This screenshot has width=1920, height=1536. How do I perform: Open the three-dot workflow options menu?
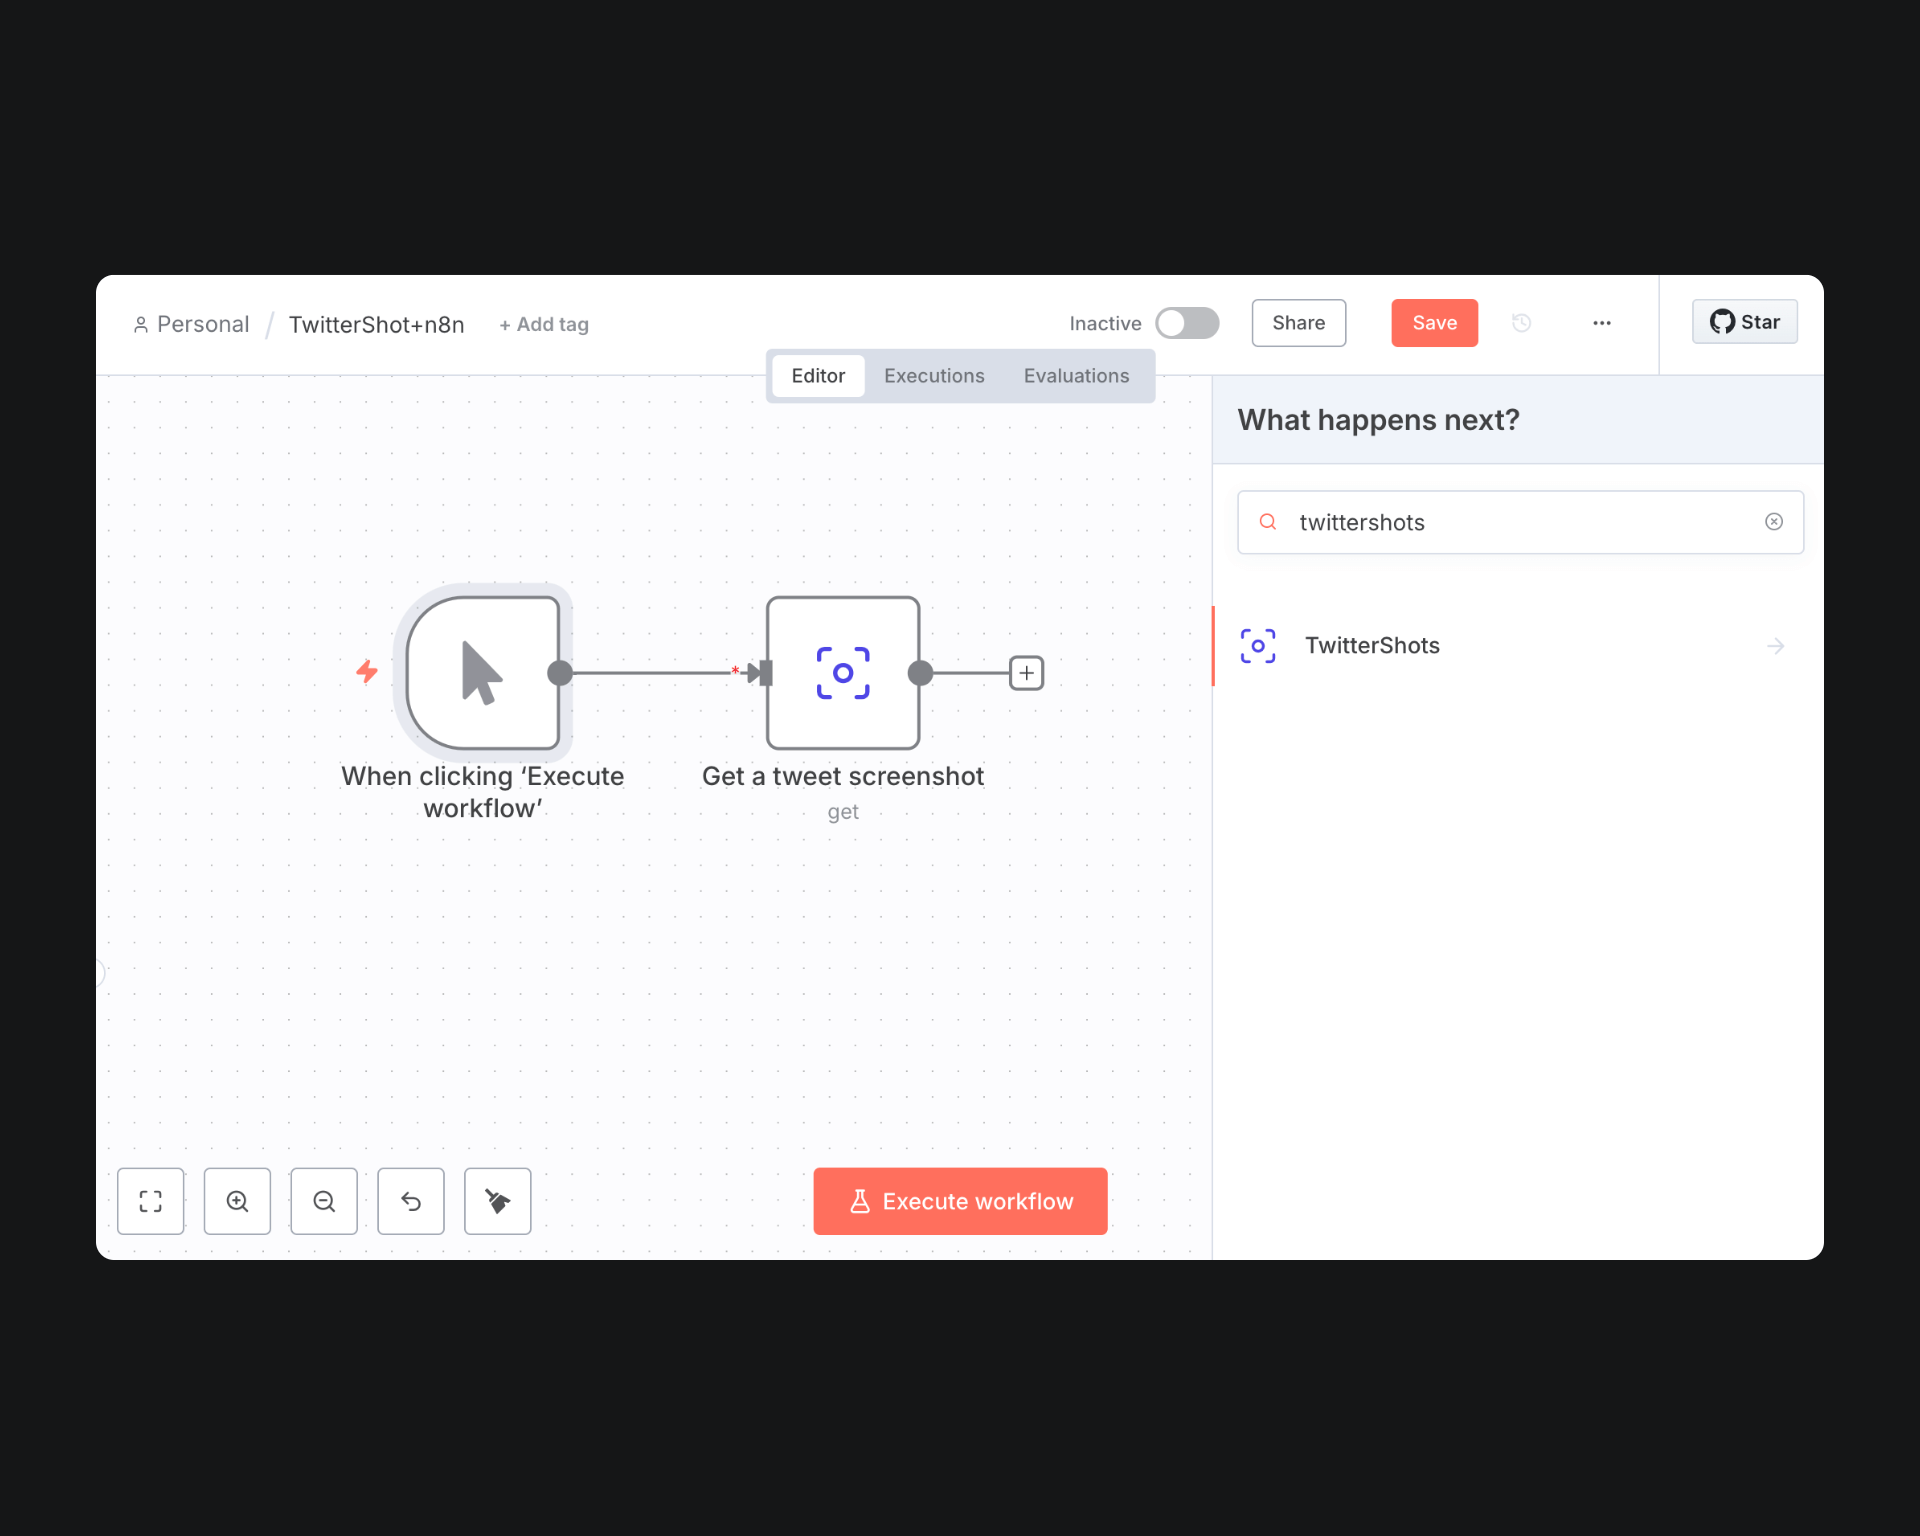tap(1602, 323)
